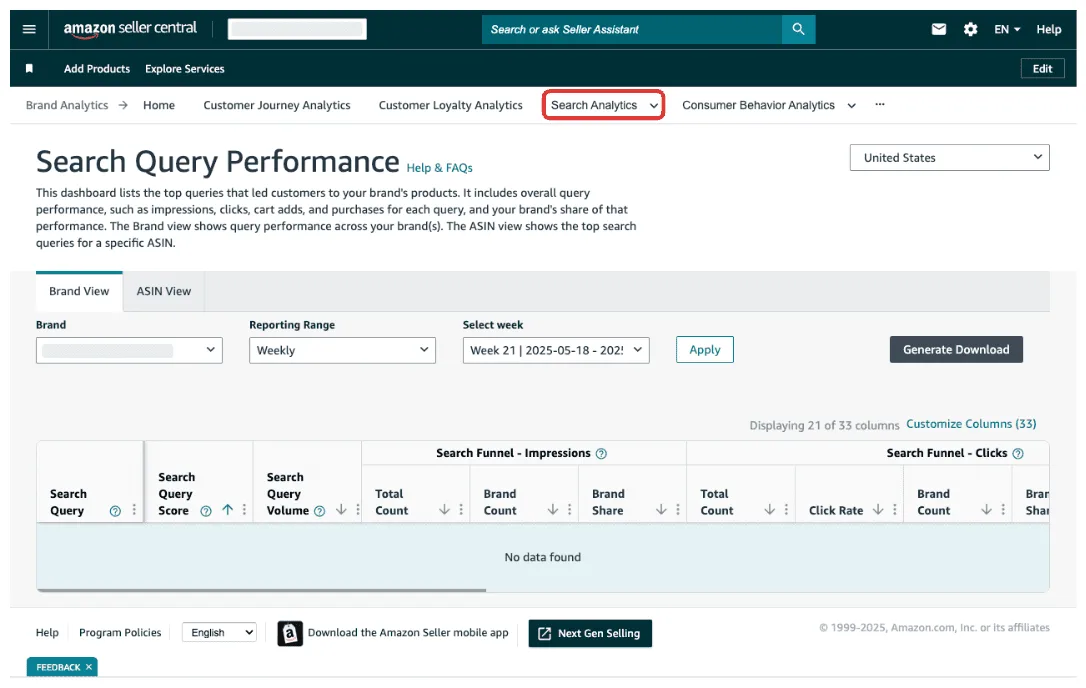Click the Edit button in the header
This screenshot has height=688, width=1086.
click(1042, 69)
